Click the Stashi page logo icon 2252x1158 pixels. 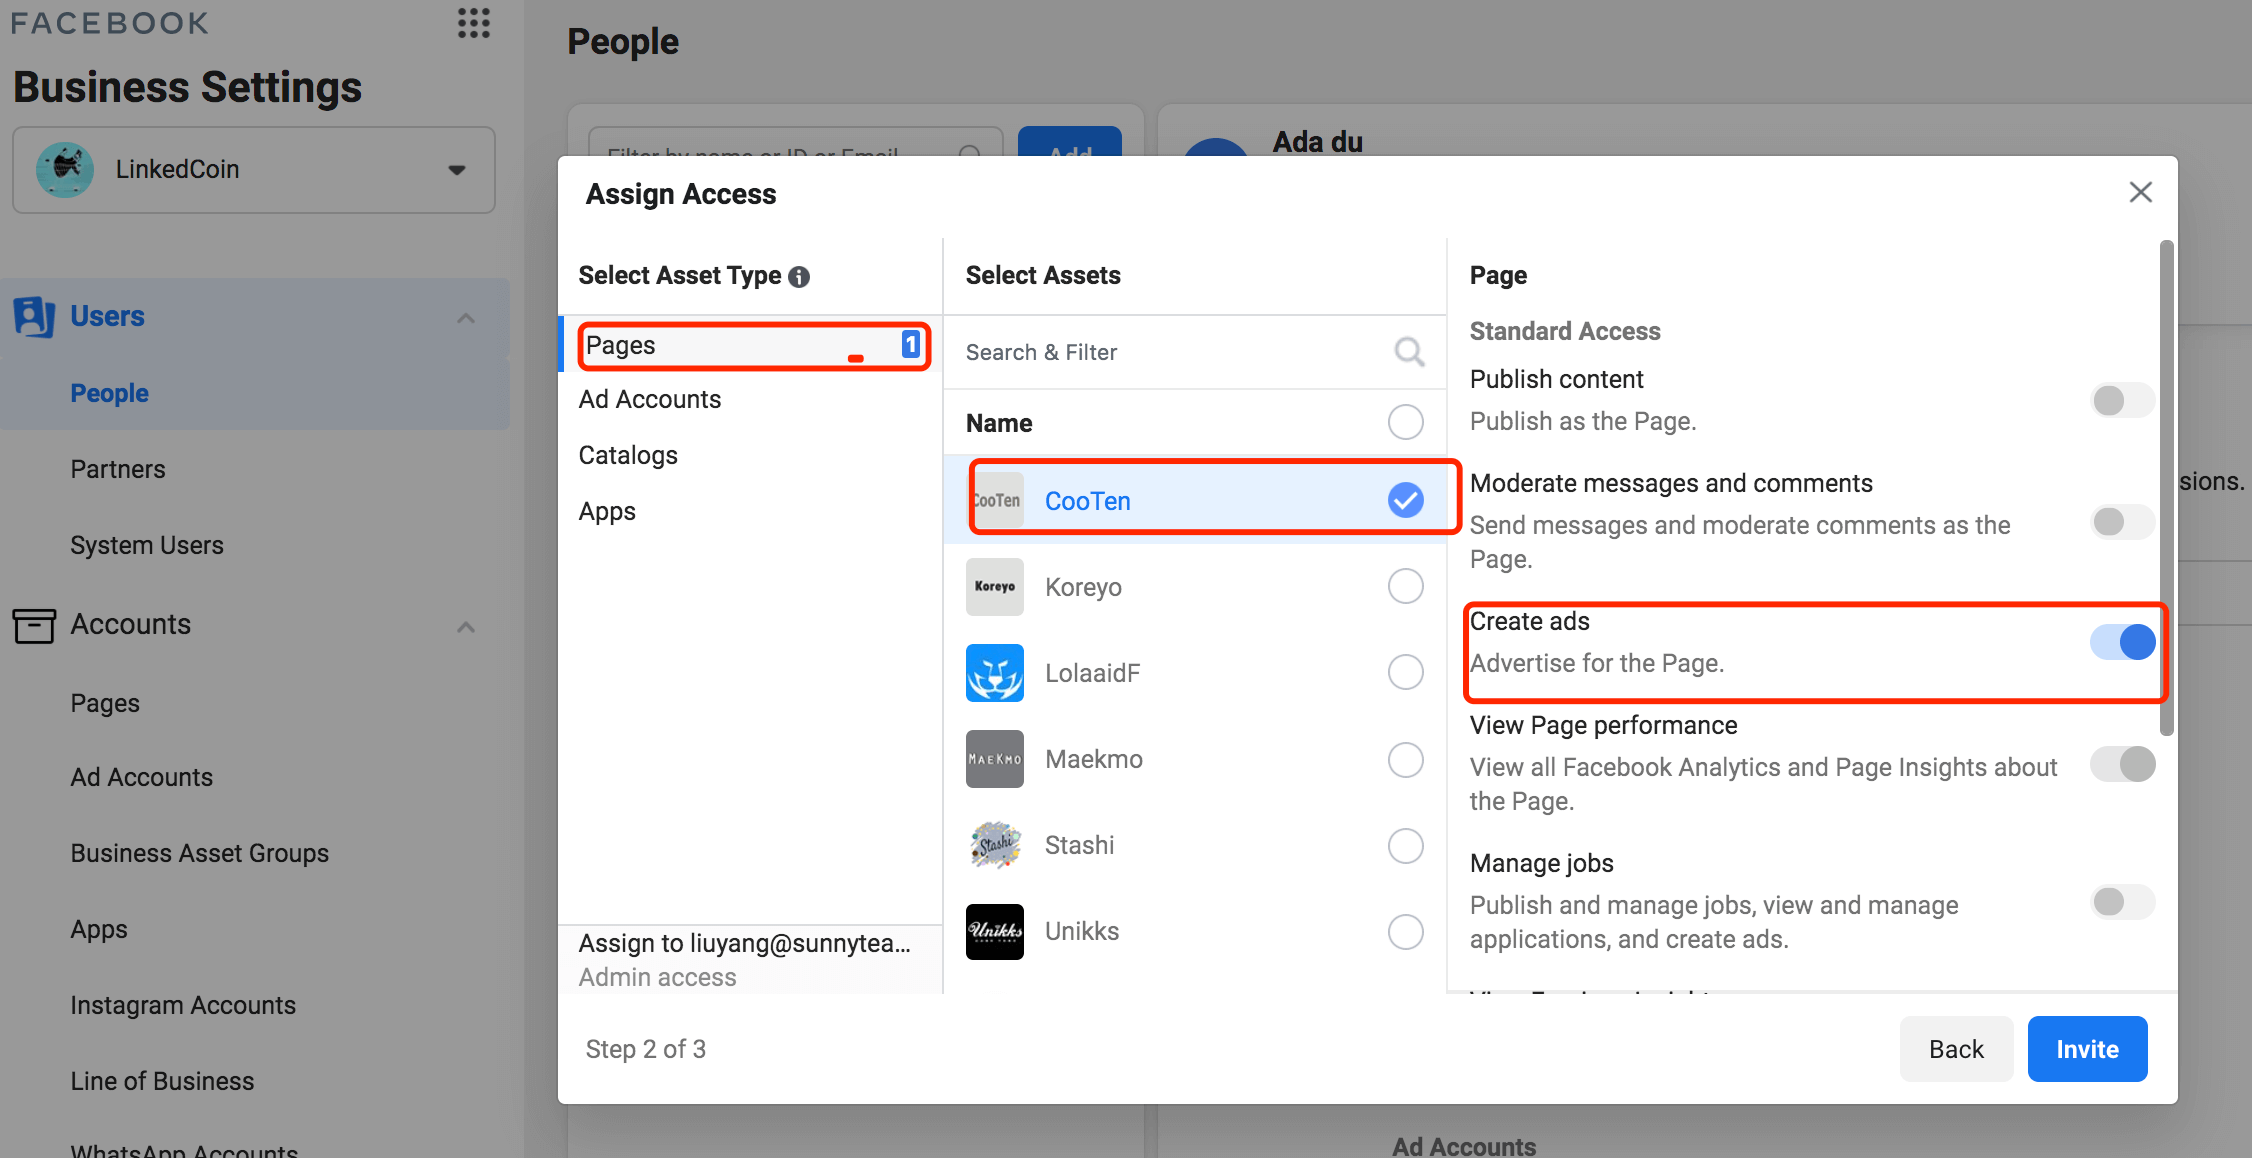pyautogui.click(x=994, y=845)
